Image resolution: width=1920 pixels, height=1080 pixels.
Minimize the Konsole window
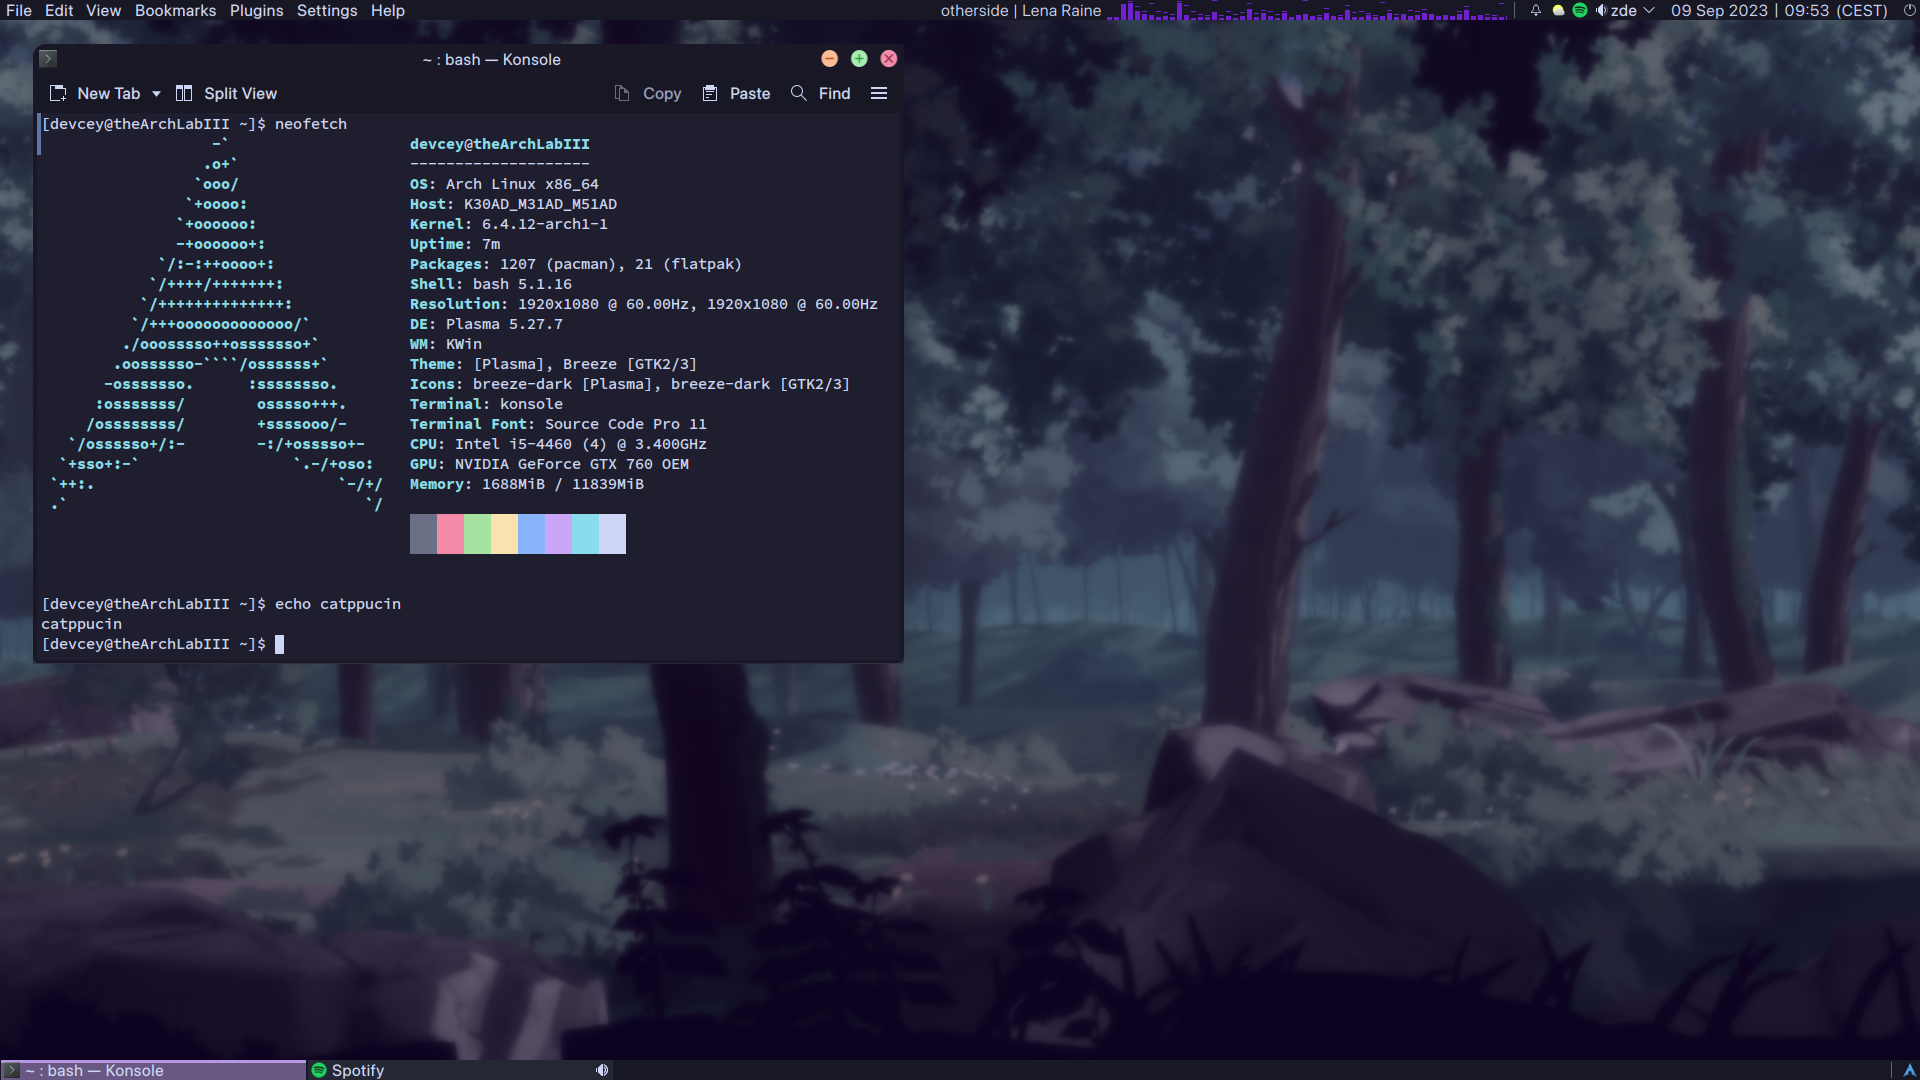coord(829,59)
